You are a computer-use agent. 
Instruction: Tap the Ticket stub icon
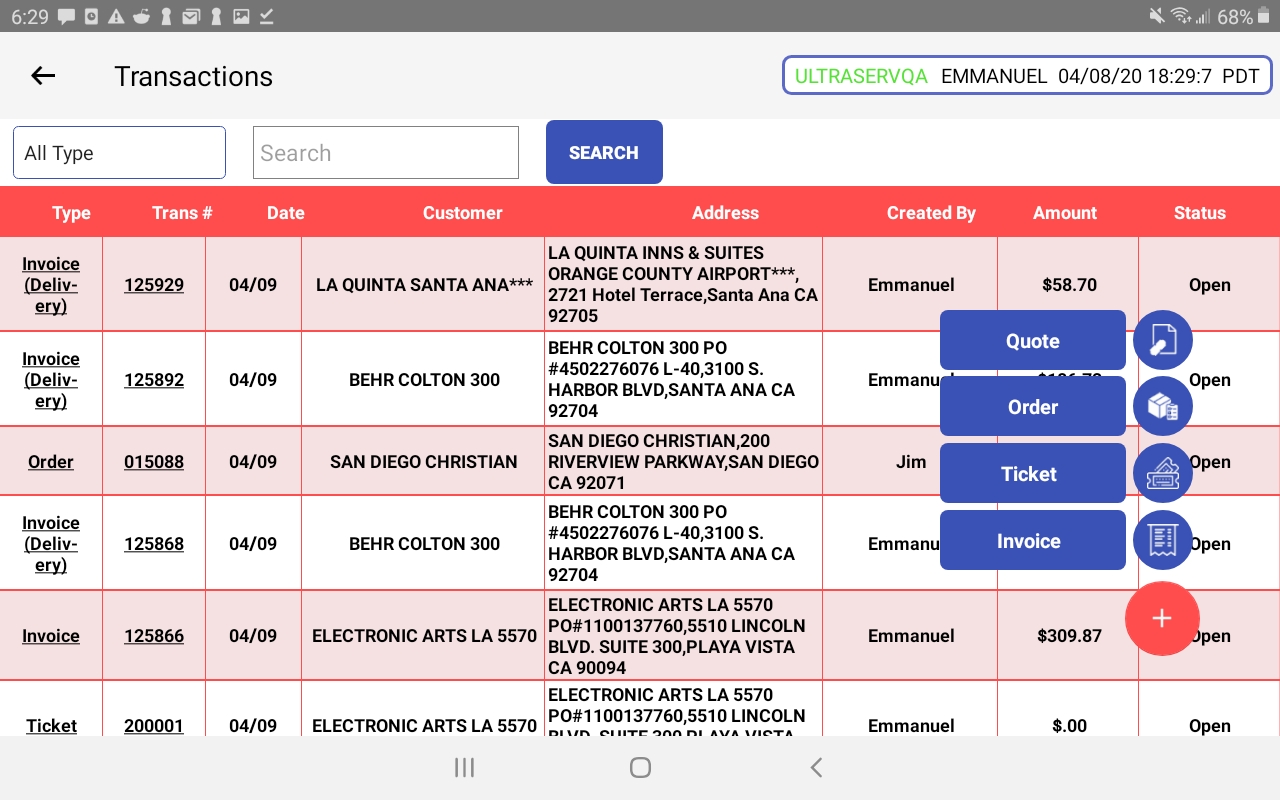(x=1162, y=473)
